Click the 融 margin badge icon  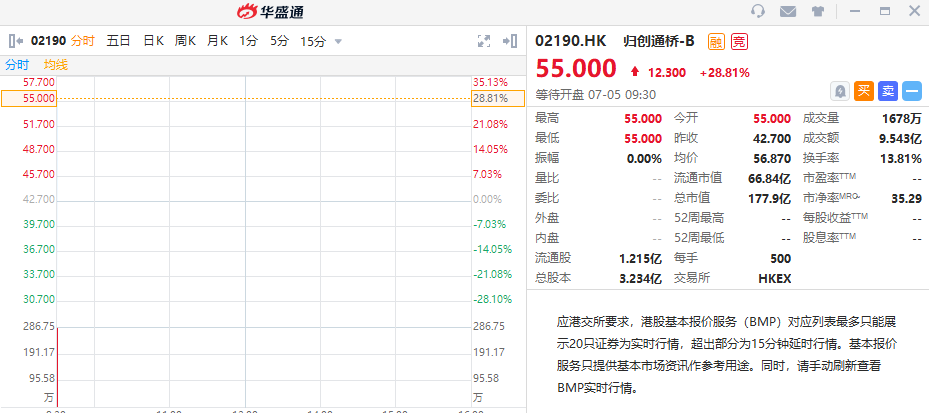tap(717, 41)
